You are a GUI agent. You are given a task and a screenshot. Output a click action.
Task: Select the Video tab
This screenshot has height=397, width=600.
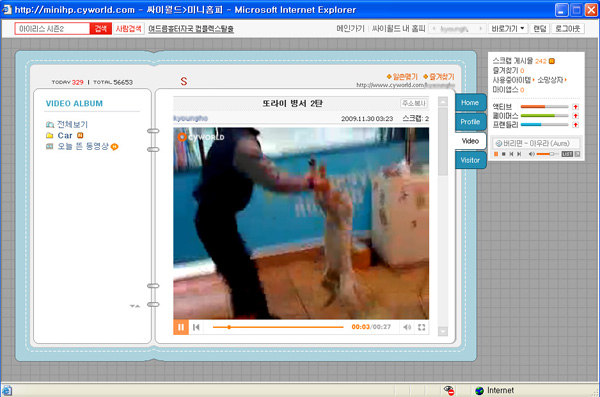(x=470, y=141)
